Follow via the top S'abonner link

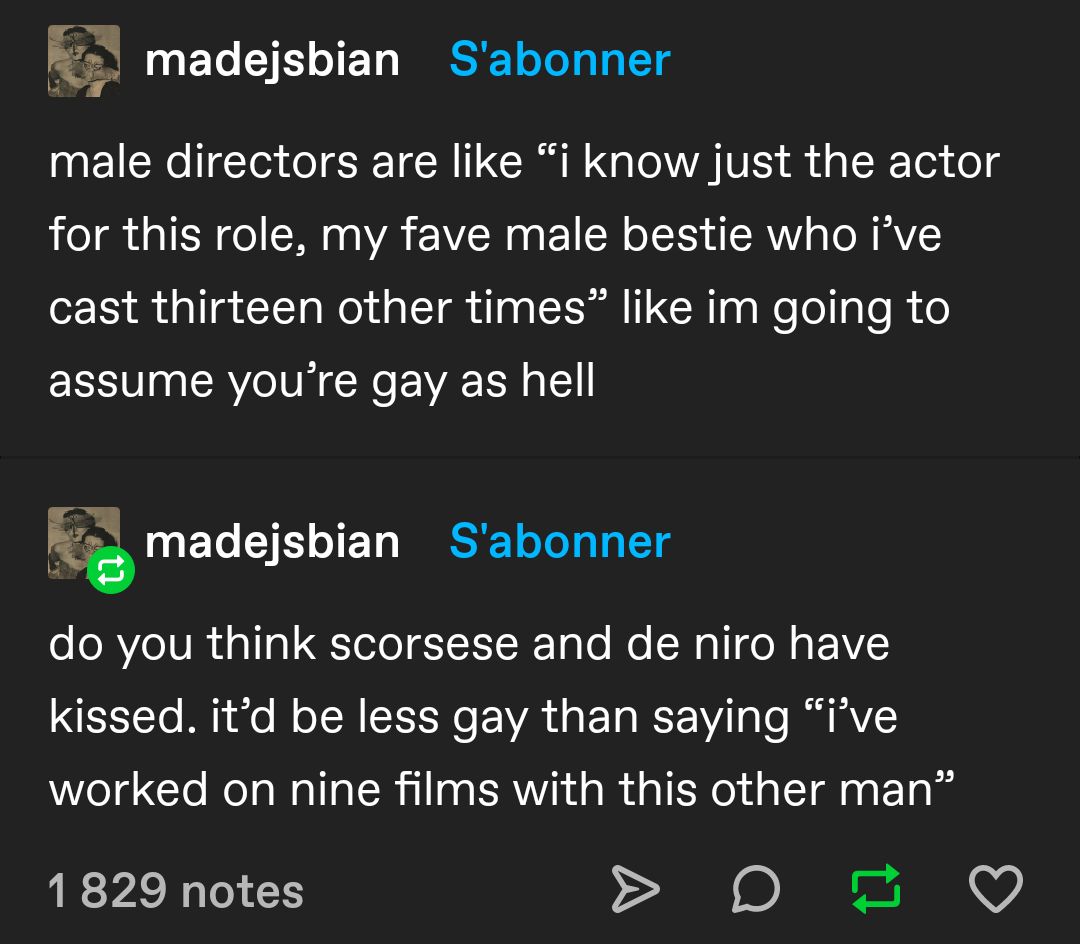point(560,60)
